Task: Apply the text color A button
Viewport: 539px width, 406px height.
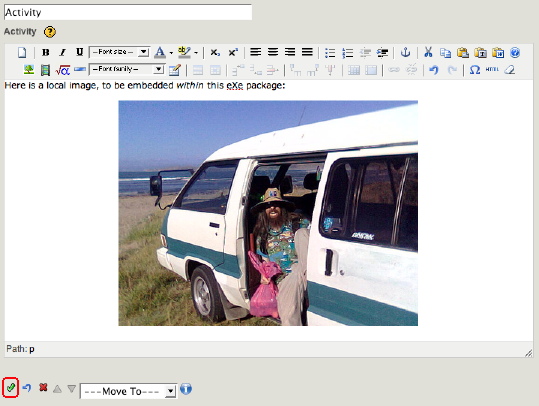Action: point(160,52)
